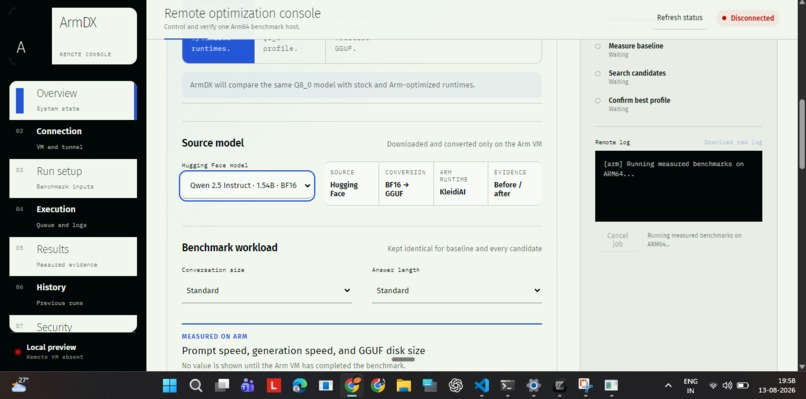Click the Download raw log link
The image size is (806, 399).
coord(733,142)
